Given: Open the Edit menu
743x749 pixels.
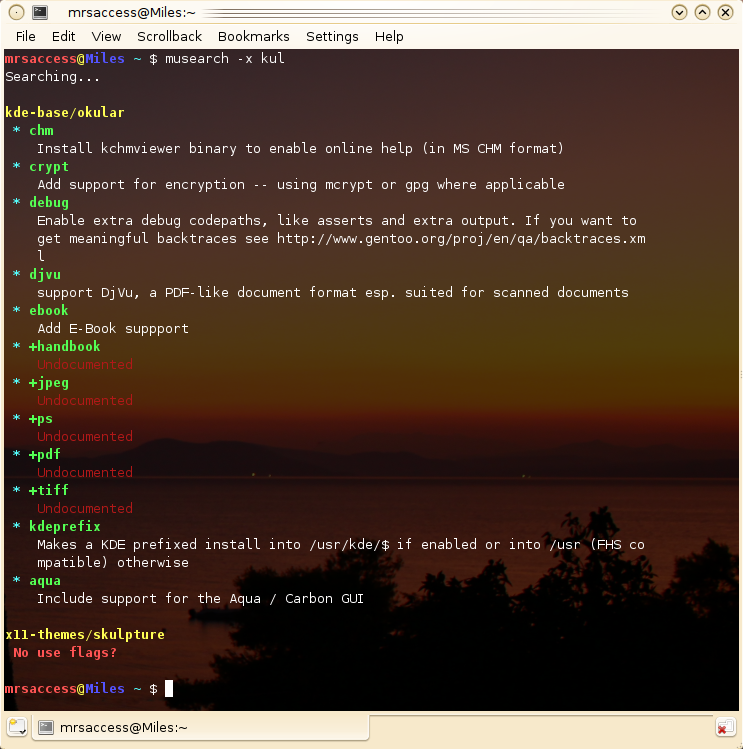Looking at the screenshot, I should click(x=63, y=36).
